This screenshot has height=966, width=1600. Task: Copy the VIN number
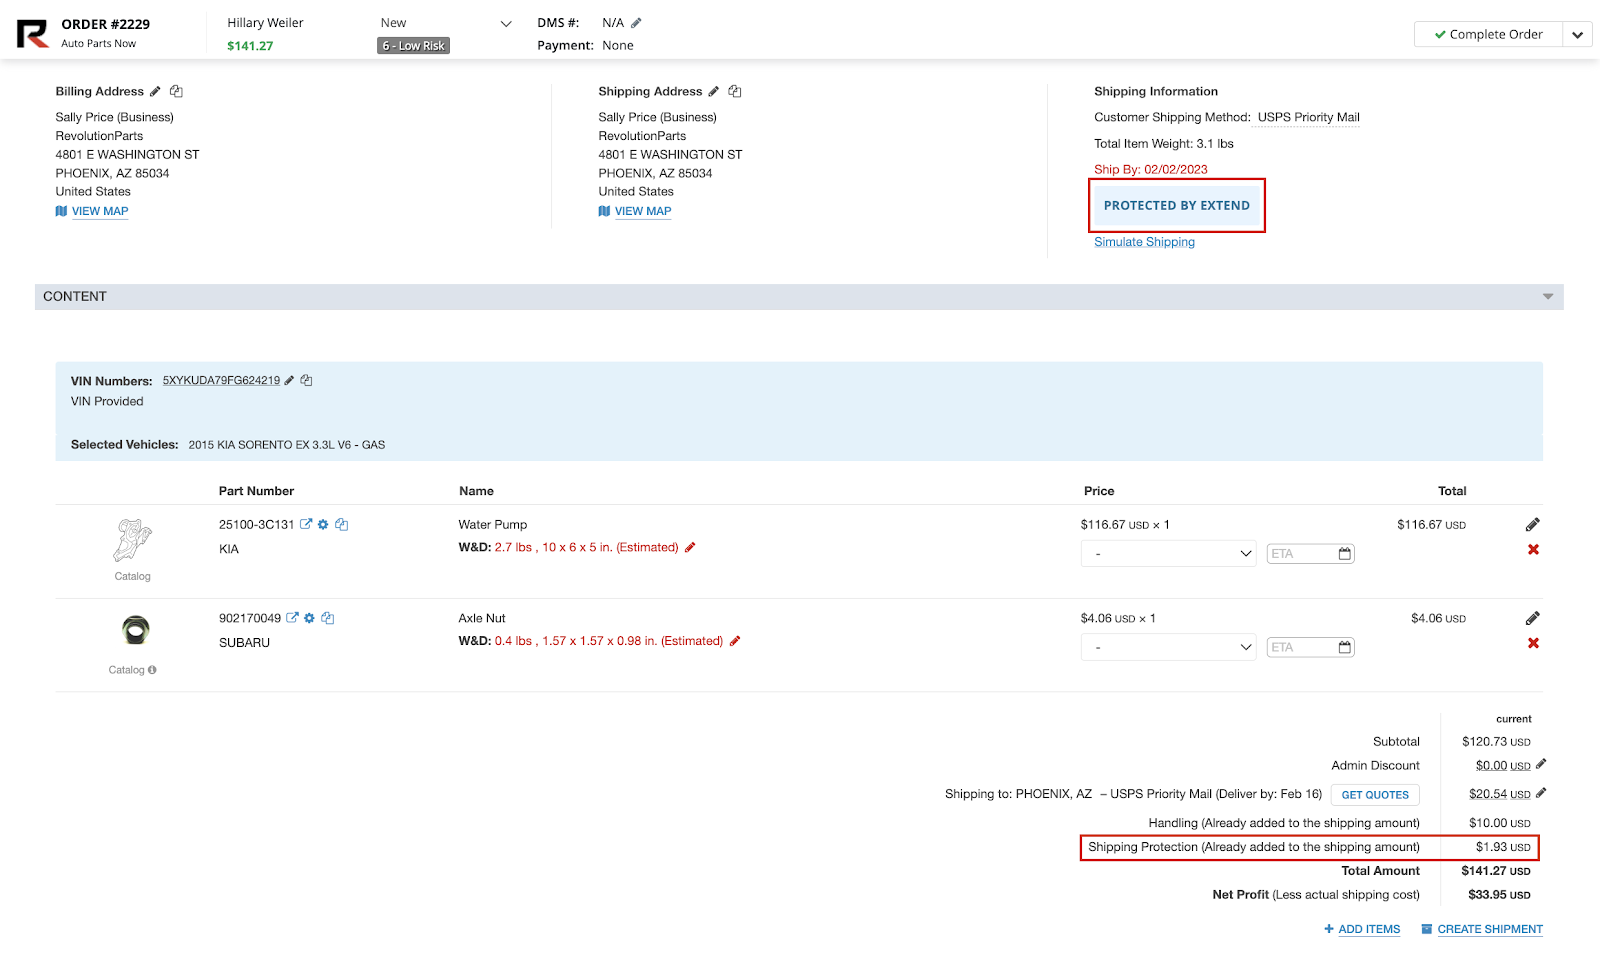(307, 380)
